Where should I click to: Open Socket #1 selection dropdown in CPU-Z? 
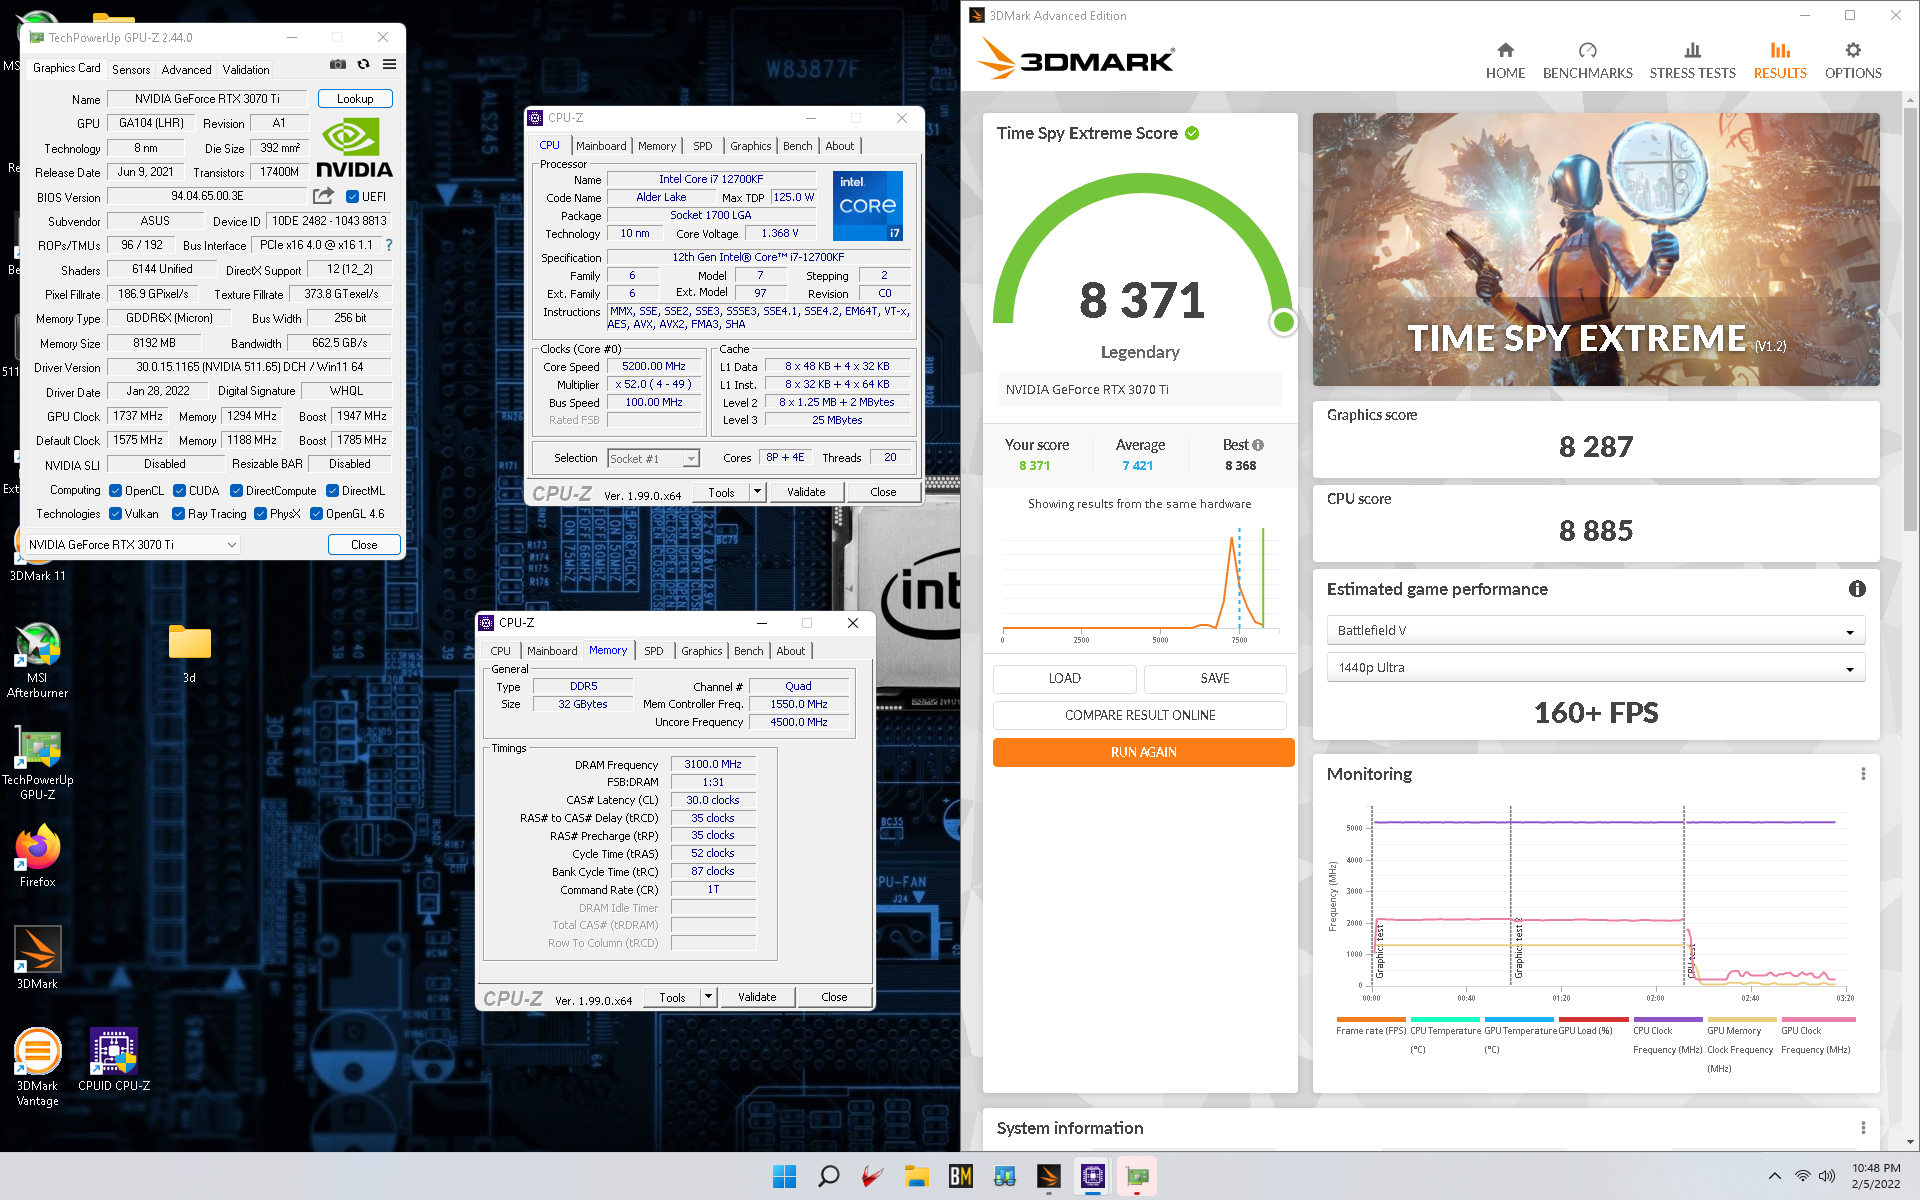653,458
